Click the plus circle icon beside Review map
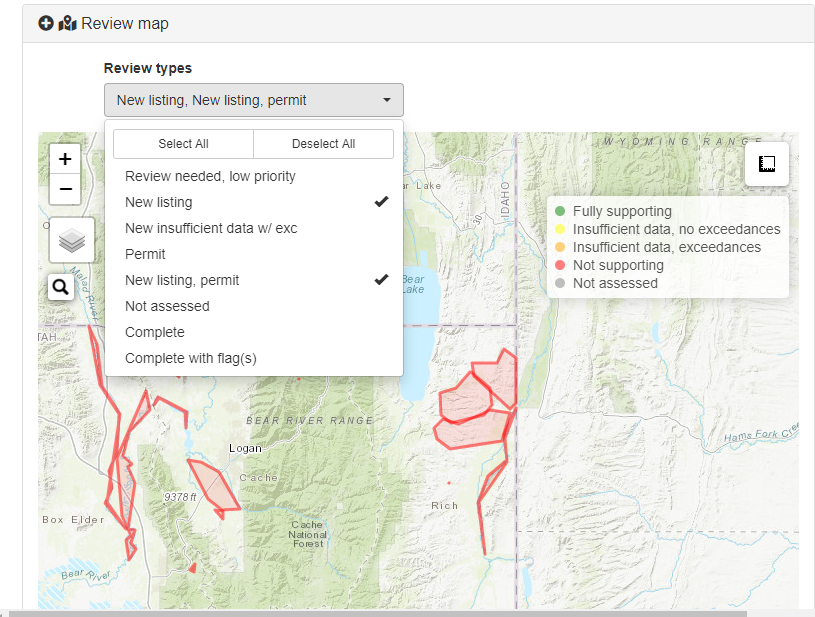Image resolution: width=815 pixels, height=617 pixels. pyautogui.click(x=46, y=23)
